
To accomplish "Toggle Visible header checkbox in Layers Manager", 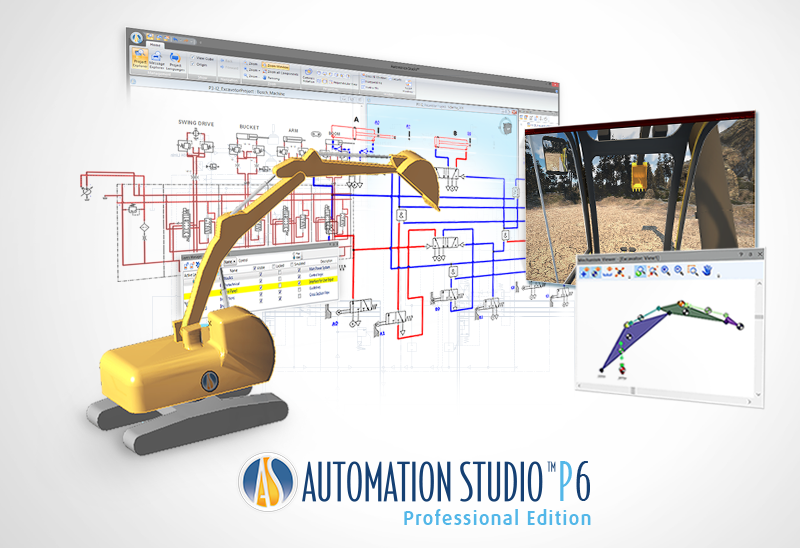I will click(x=255, y=268).
